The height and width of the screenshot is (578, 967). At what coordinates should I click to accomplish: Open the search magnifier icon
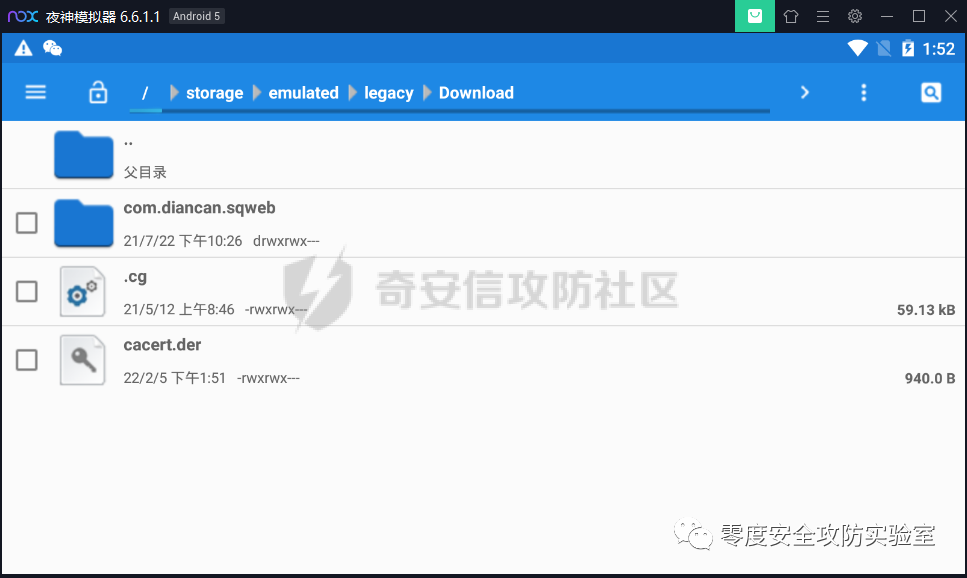coord(931,93)
